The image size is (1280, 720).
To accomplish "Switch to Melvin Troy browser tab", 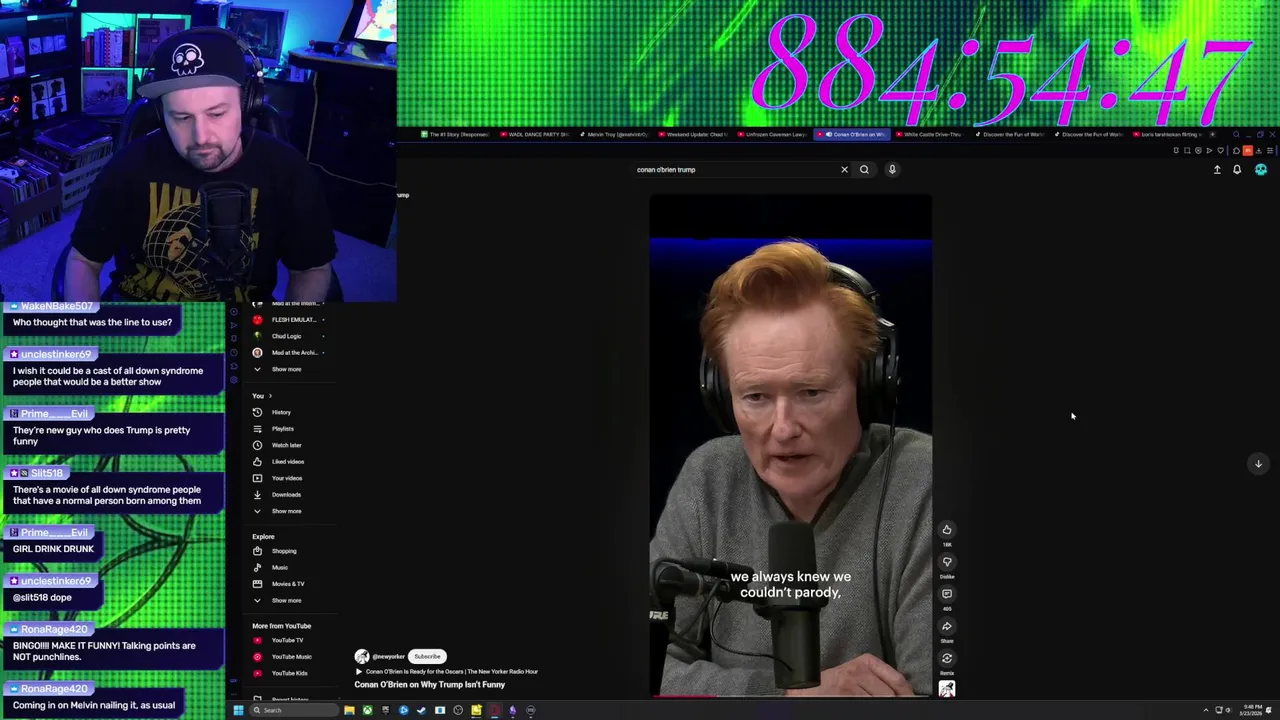I will (x=612, y=134).
